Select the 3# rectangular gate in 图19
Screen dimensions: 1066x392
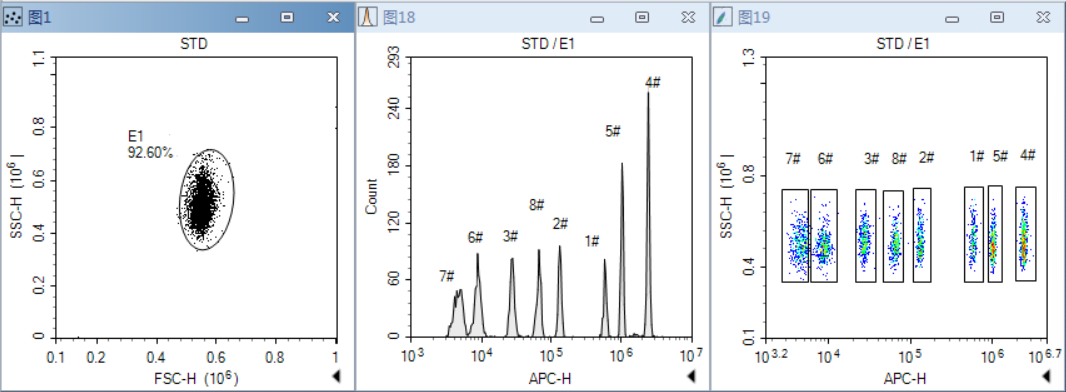pyautogui.click(x=865, y=235)
